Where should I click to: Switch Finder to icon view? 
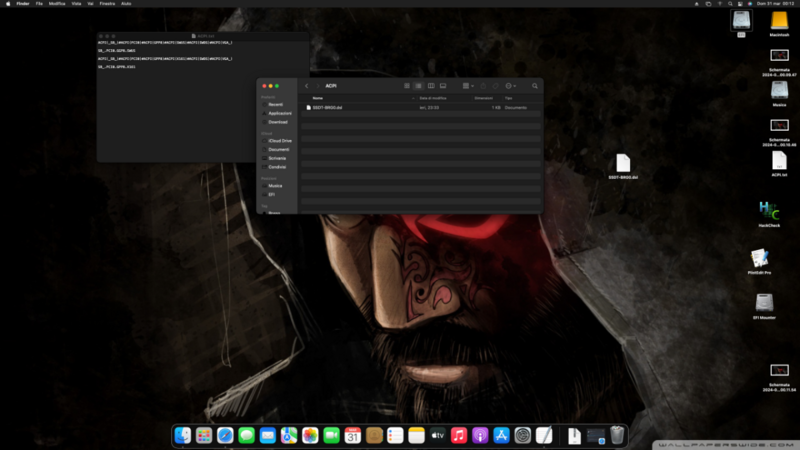407,86
